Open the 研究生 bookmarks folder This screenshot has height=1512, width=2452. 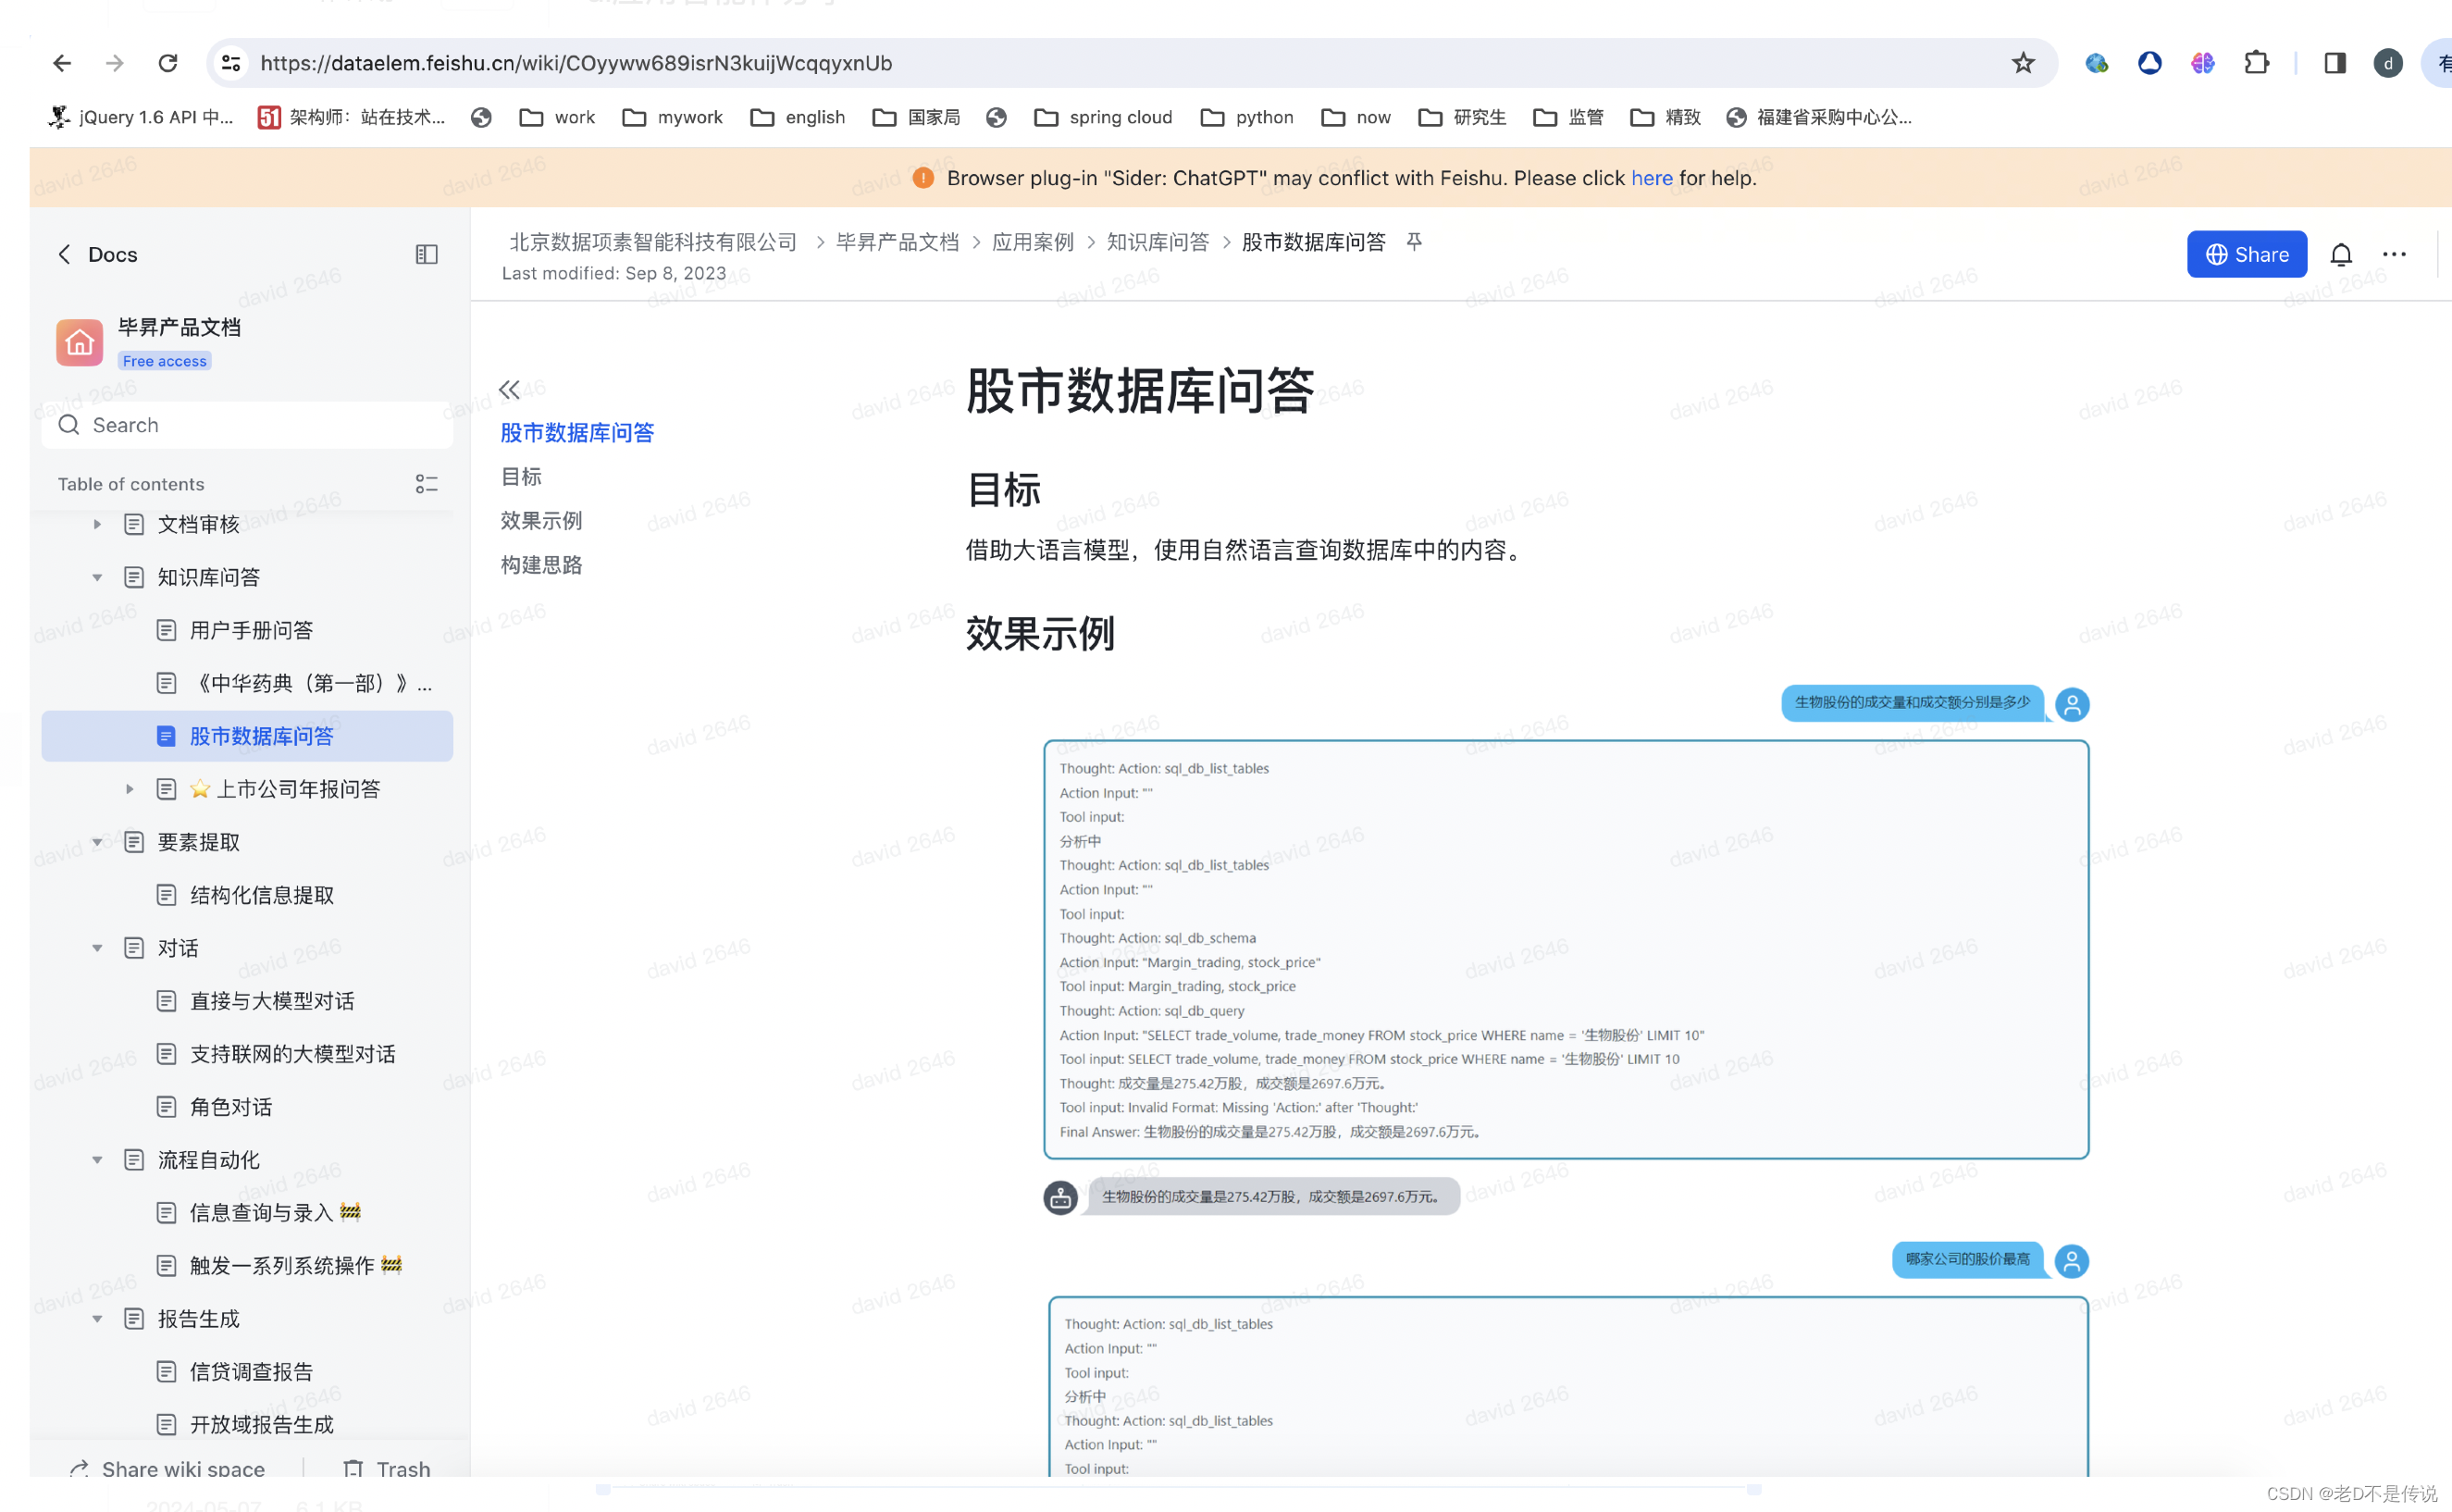(1462, 117)
